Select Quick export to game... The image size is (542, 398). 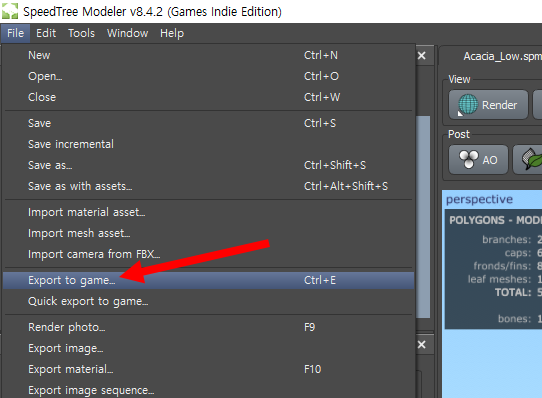coord(208,302)
